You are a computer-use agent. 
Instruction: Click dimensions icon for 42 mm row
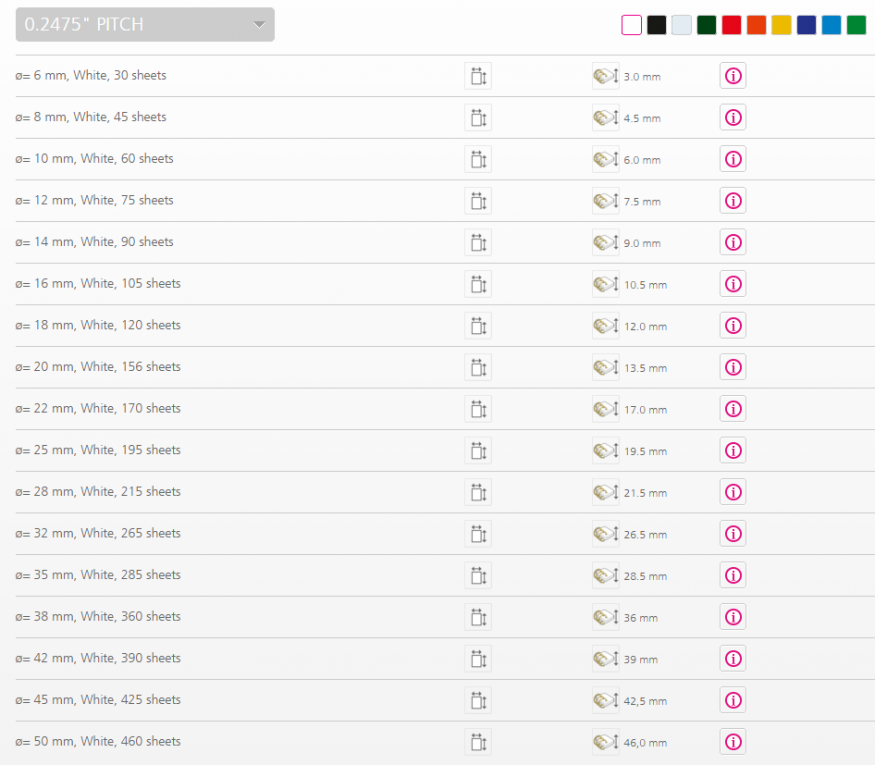pos(478,659)
